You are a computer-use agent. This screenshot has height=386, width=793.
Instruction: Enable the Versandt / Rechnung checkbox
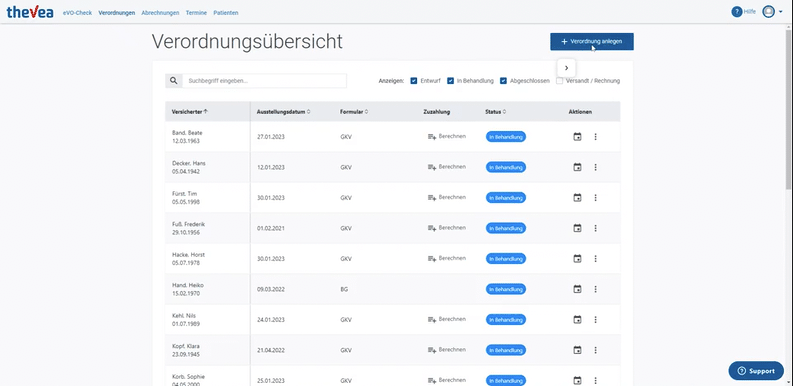[x=559, y=80]
